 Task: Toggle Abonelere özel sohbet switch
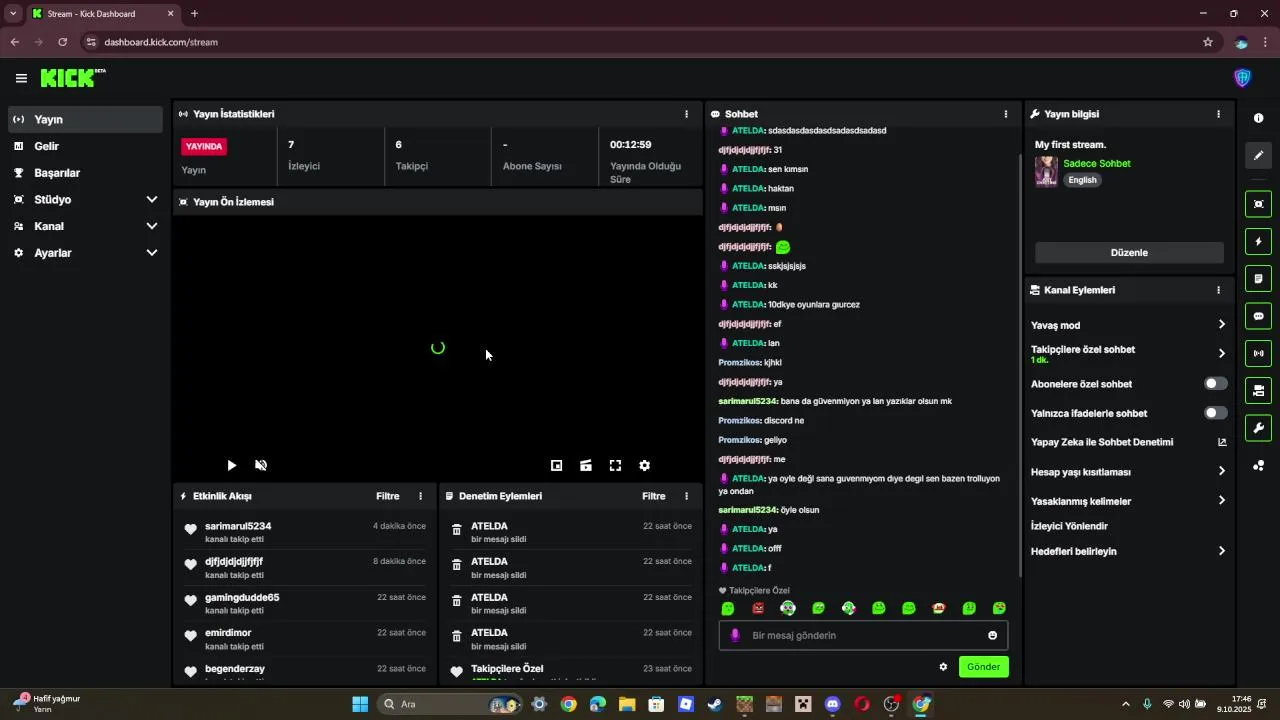coord(1215,384)
